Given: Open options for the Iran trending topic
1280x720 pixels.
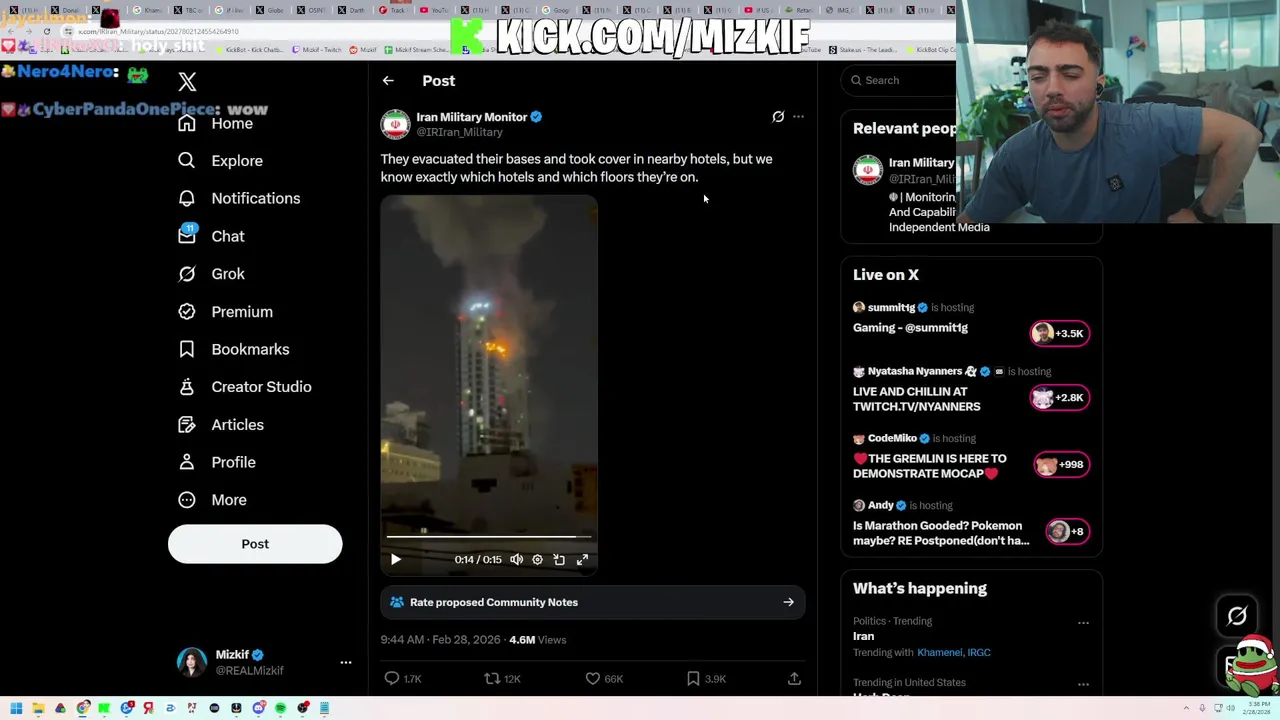Looking at the screenshot, I should pyautogui.click(x=1083, y=622).
